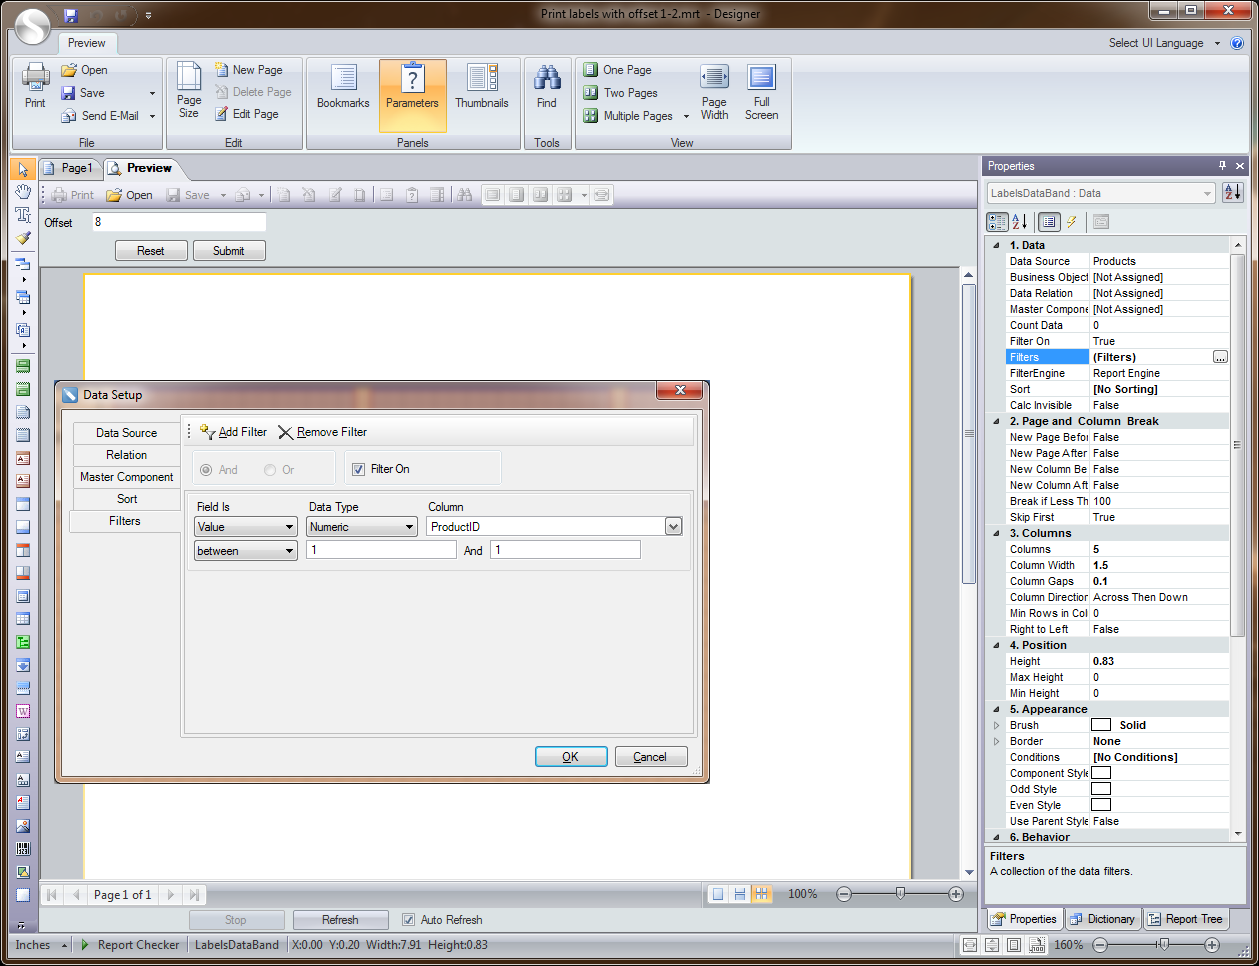Switch to the Page1 tab

coord(68,168)
